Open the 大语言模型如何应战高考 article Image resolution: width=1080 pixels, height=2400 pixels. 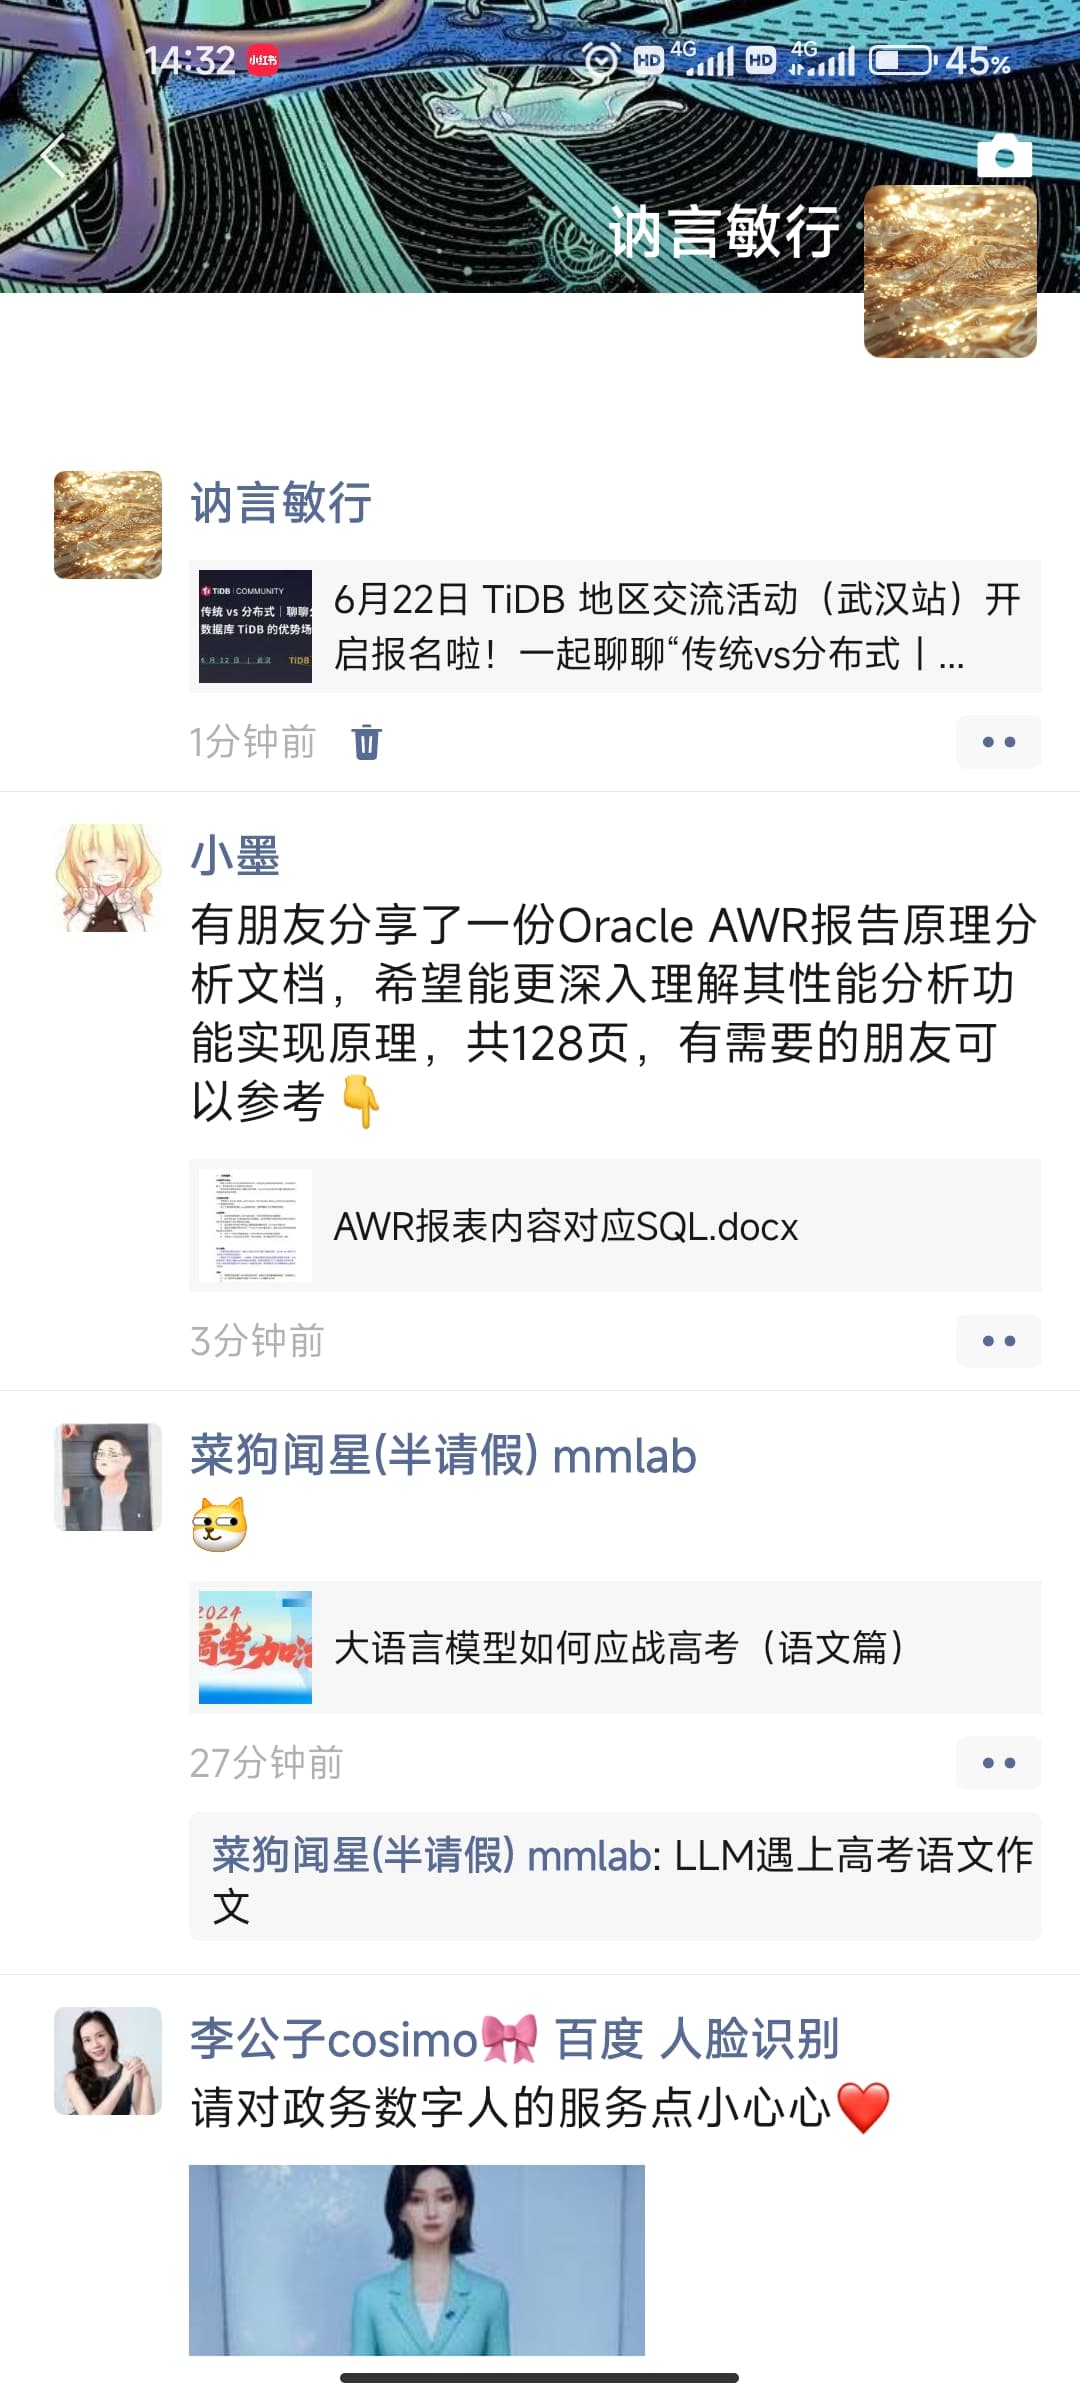point(615,1647)
